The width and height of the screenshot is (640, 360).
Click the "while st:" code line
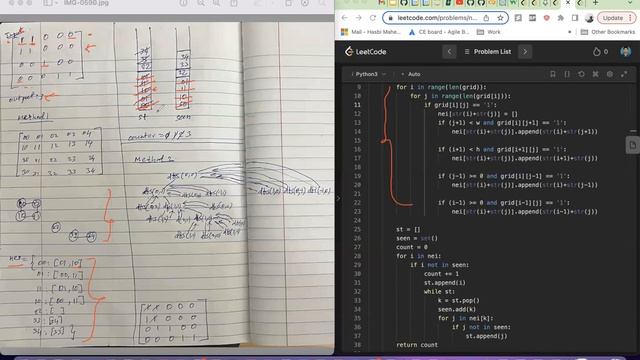coord(438,291)
